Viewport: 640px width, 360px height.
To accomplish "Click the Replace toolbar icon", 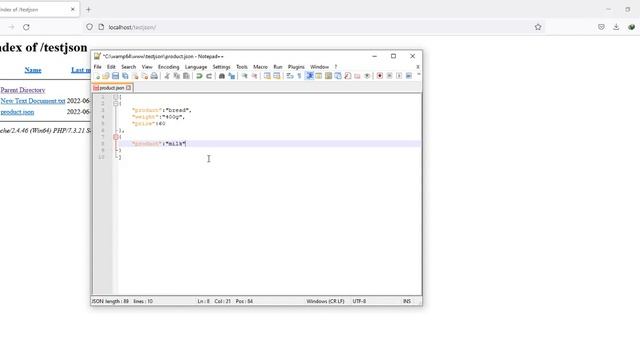I will [x=231, y=76].
